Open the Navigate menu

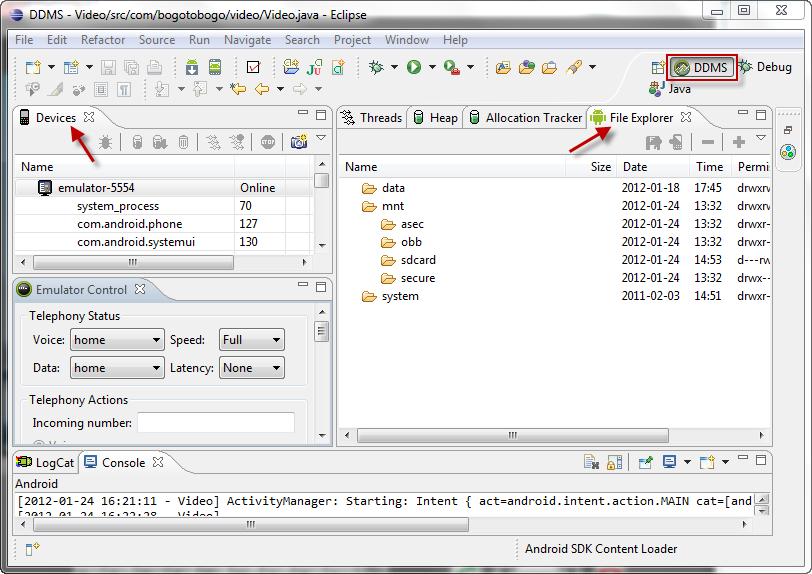click(248, 40)
